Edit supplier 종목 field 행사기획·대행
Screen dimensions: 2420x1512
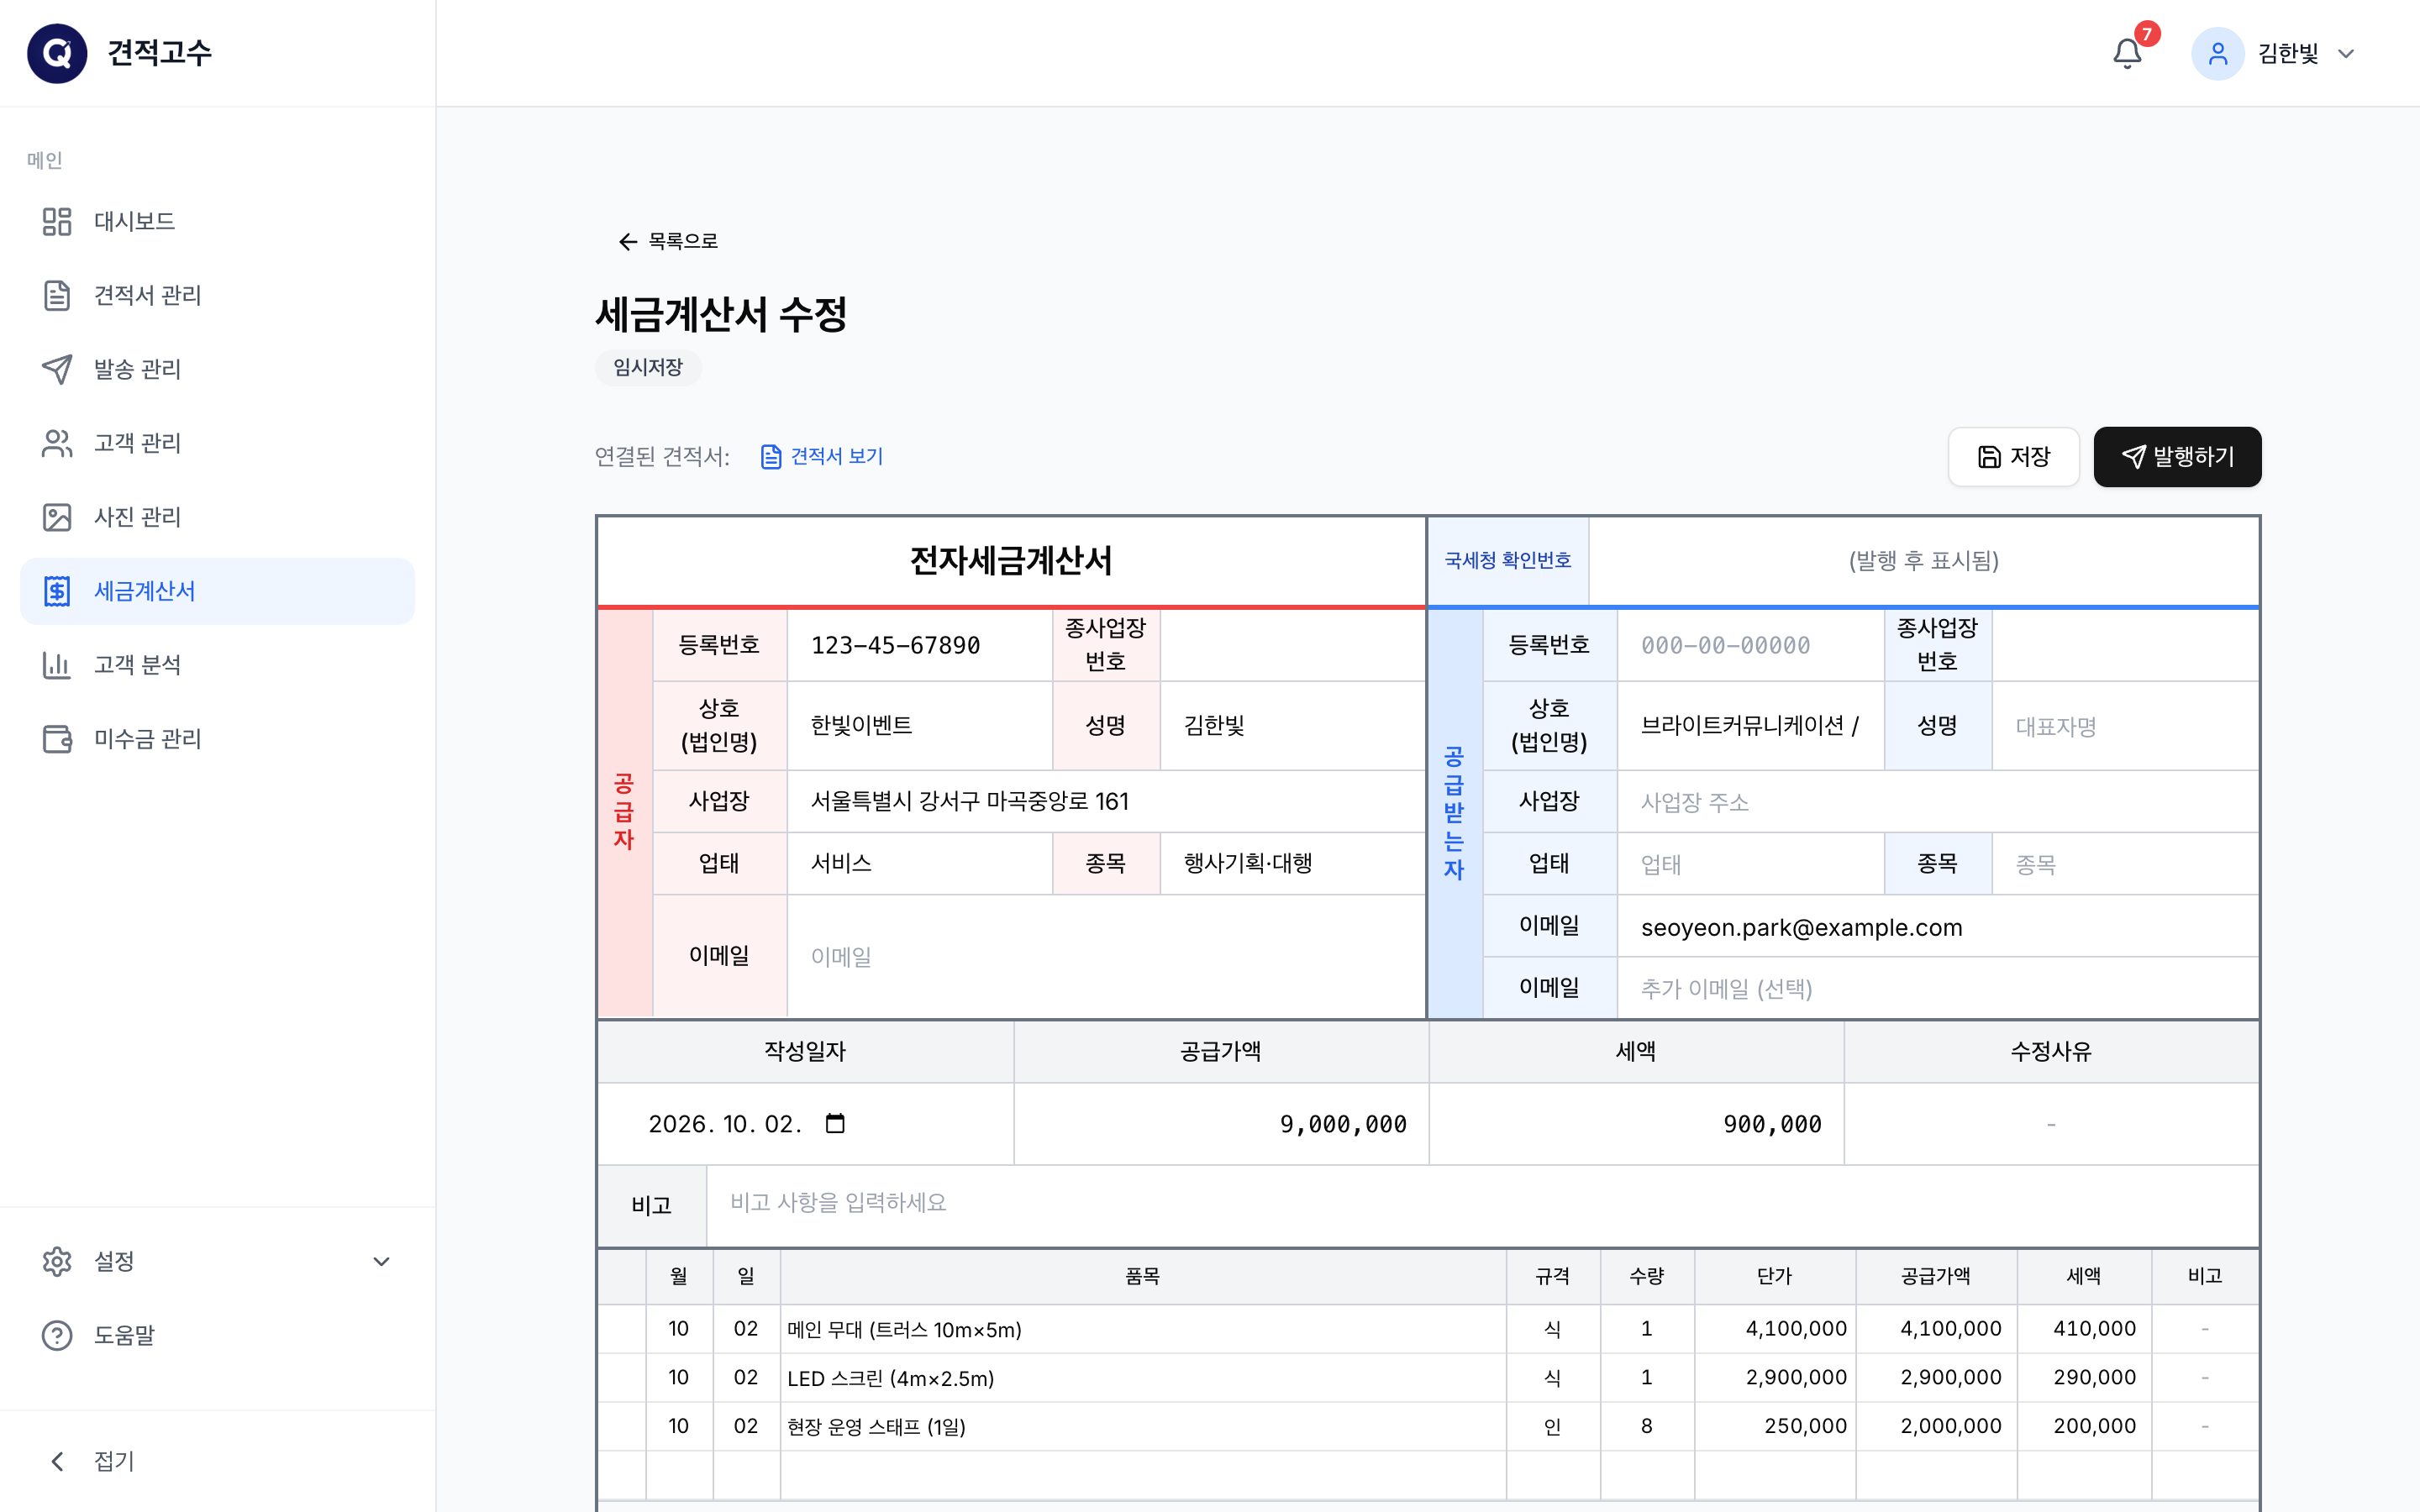coord(1292,863)
